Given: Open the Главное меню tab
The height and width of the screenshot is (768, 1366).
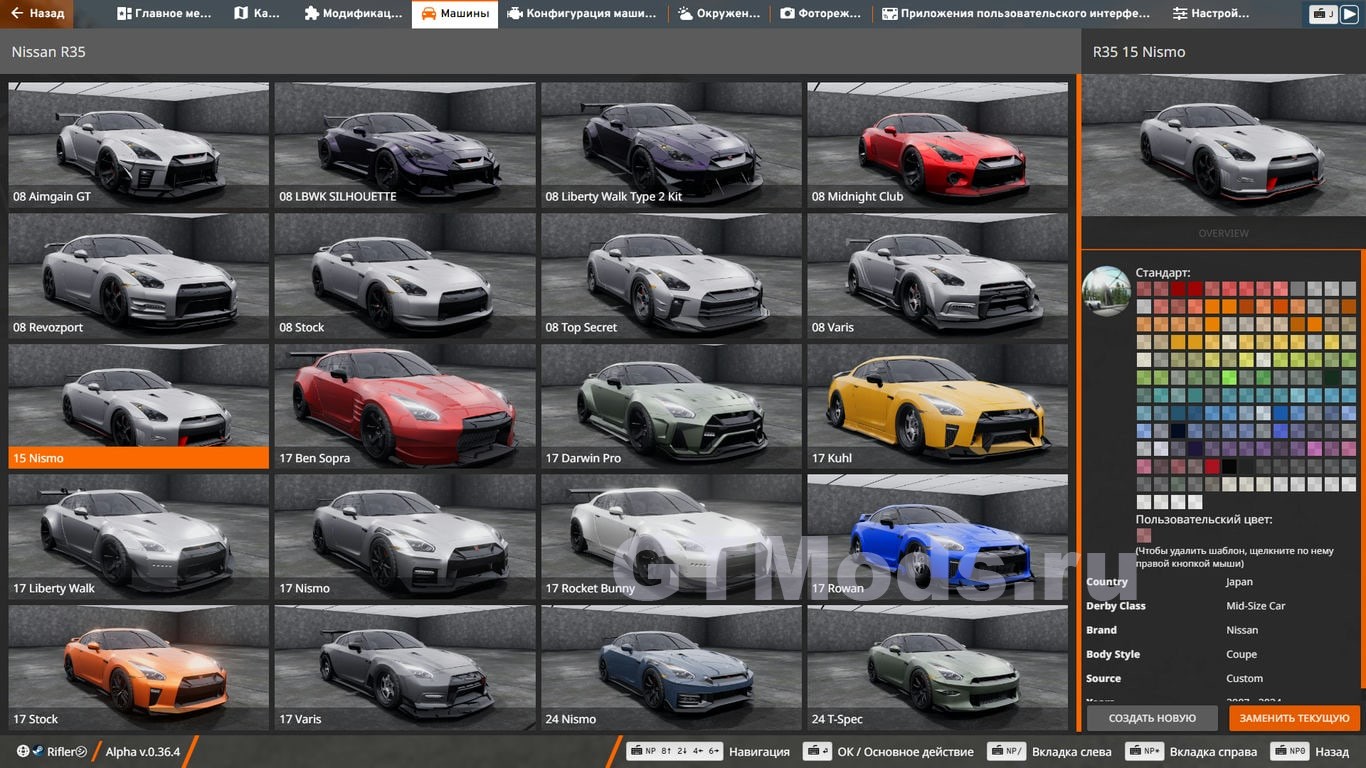Looking at the screenshot, I should coord(165,14).
